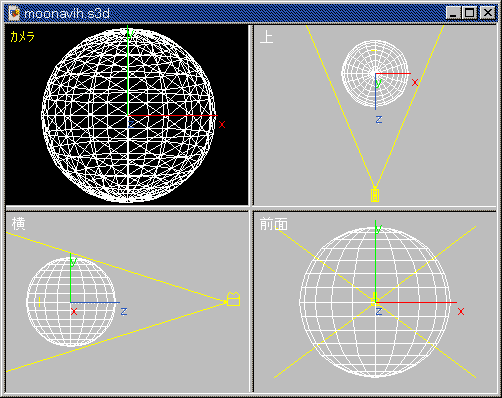The image size is (502, 398).
Task: Maximize the moonavih.s3d window
Action: (x=470, y=13)
